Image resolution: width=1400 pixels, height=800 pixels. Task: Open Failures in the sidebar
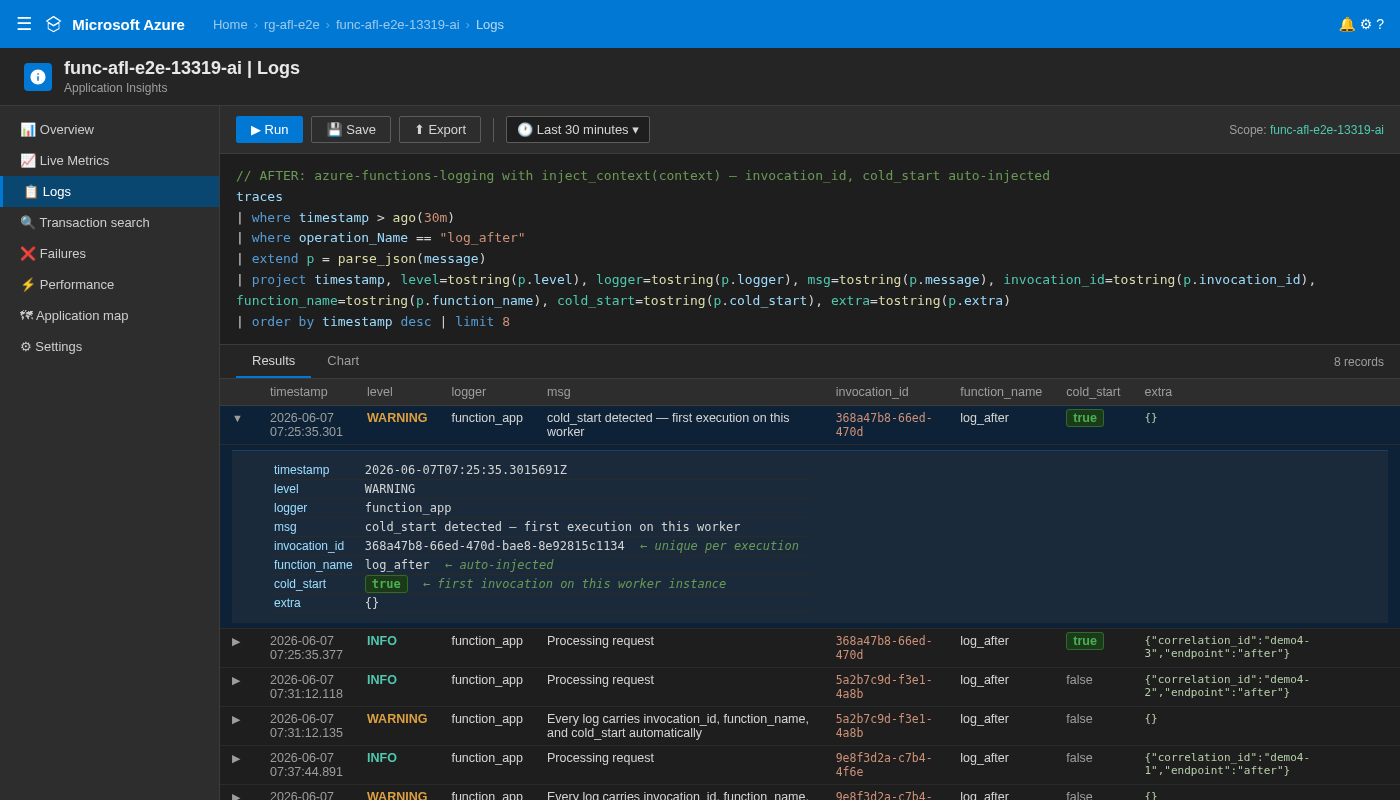tap(110, 253)
